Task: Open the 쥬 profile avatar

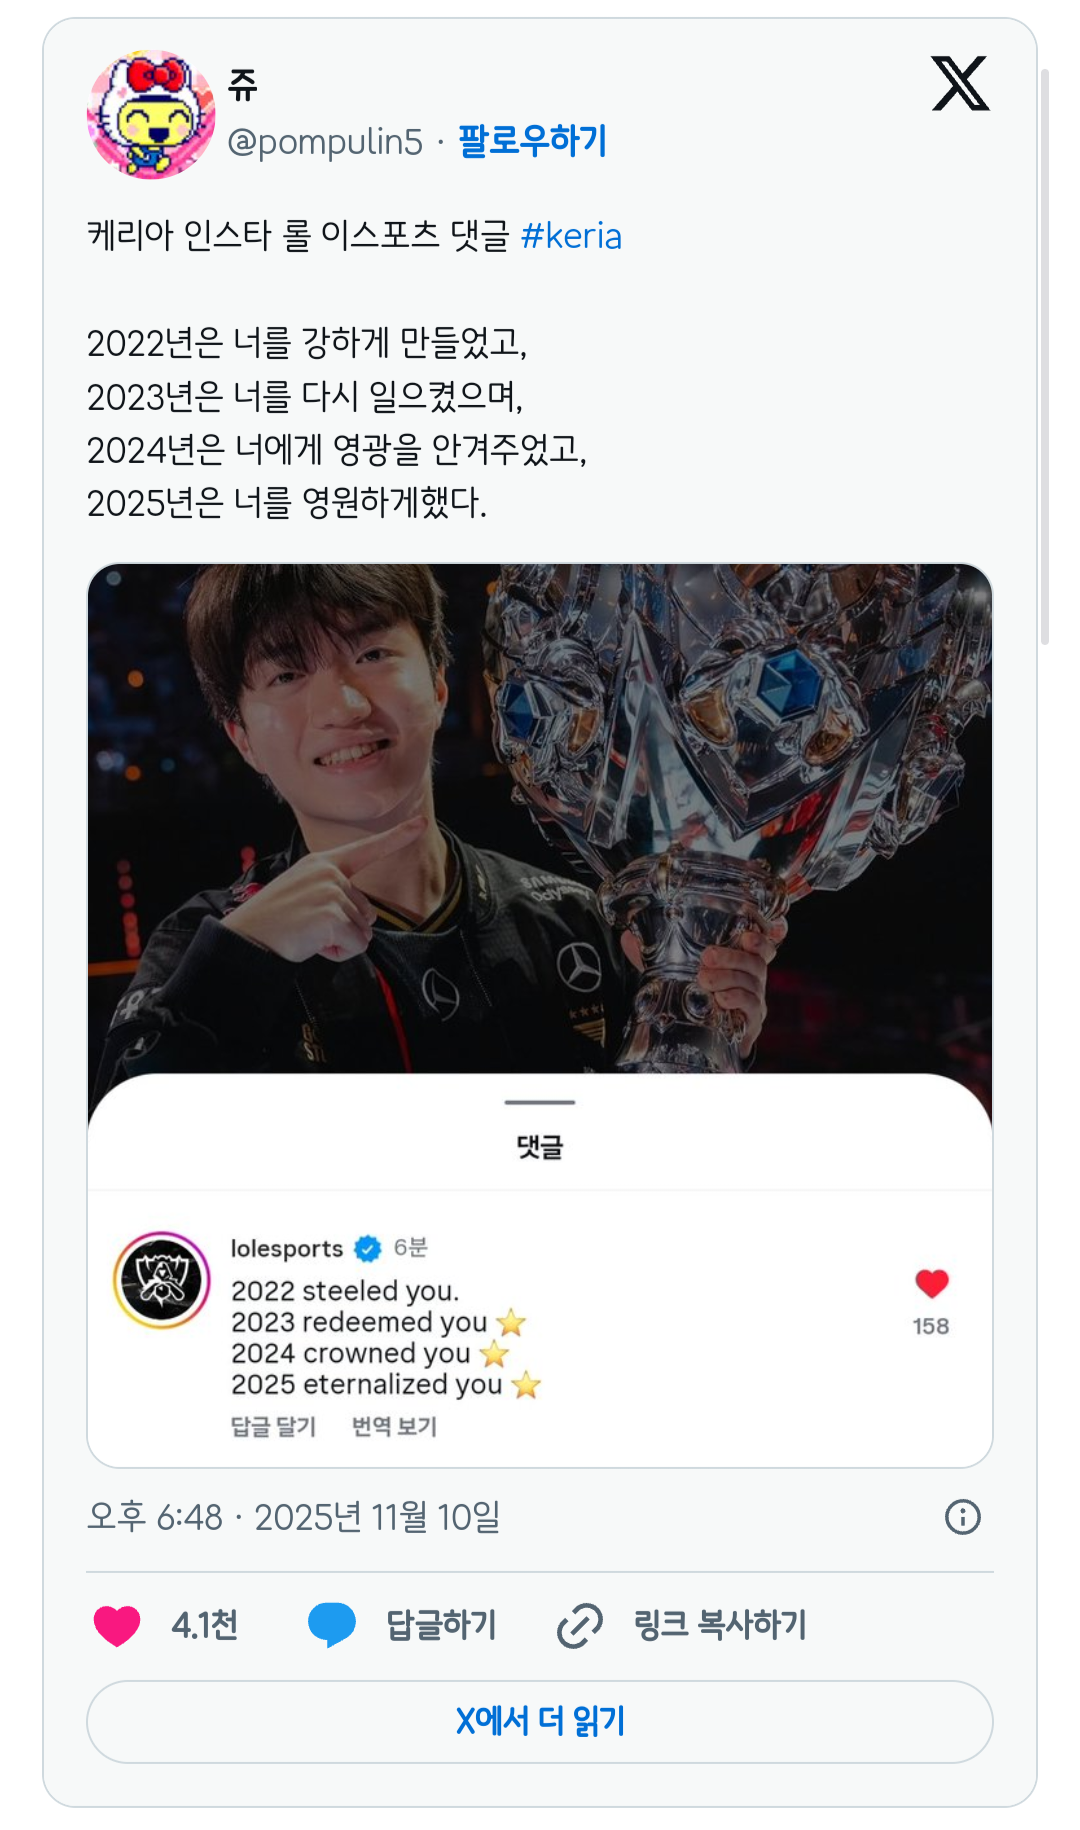Action: pyautogui.click(x=151, y=114)
